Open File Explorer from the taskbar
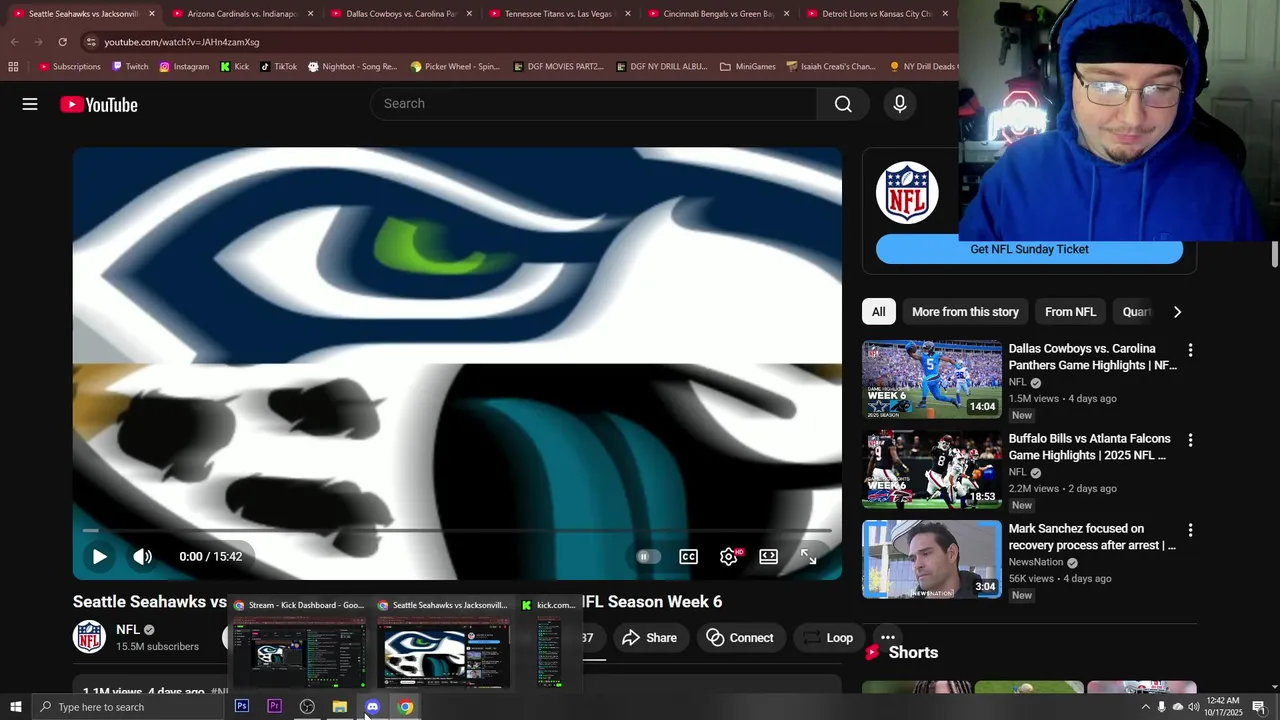 340,707
